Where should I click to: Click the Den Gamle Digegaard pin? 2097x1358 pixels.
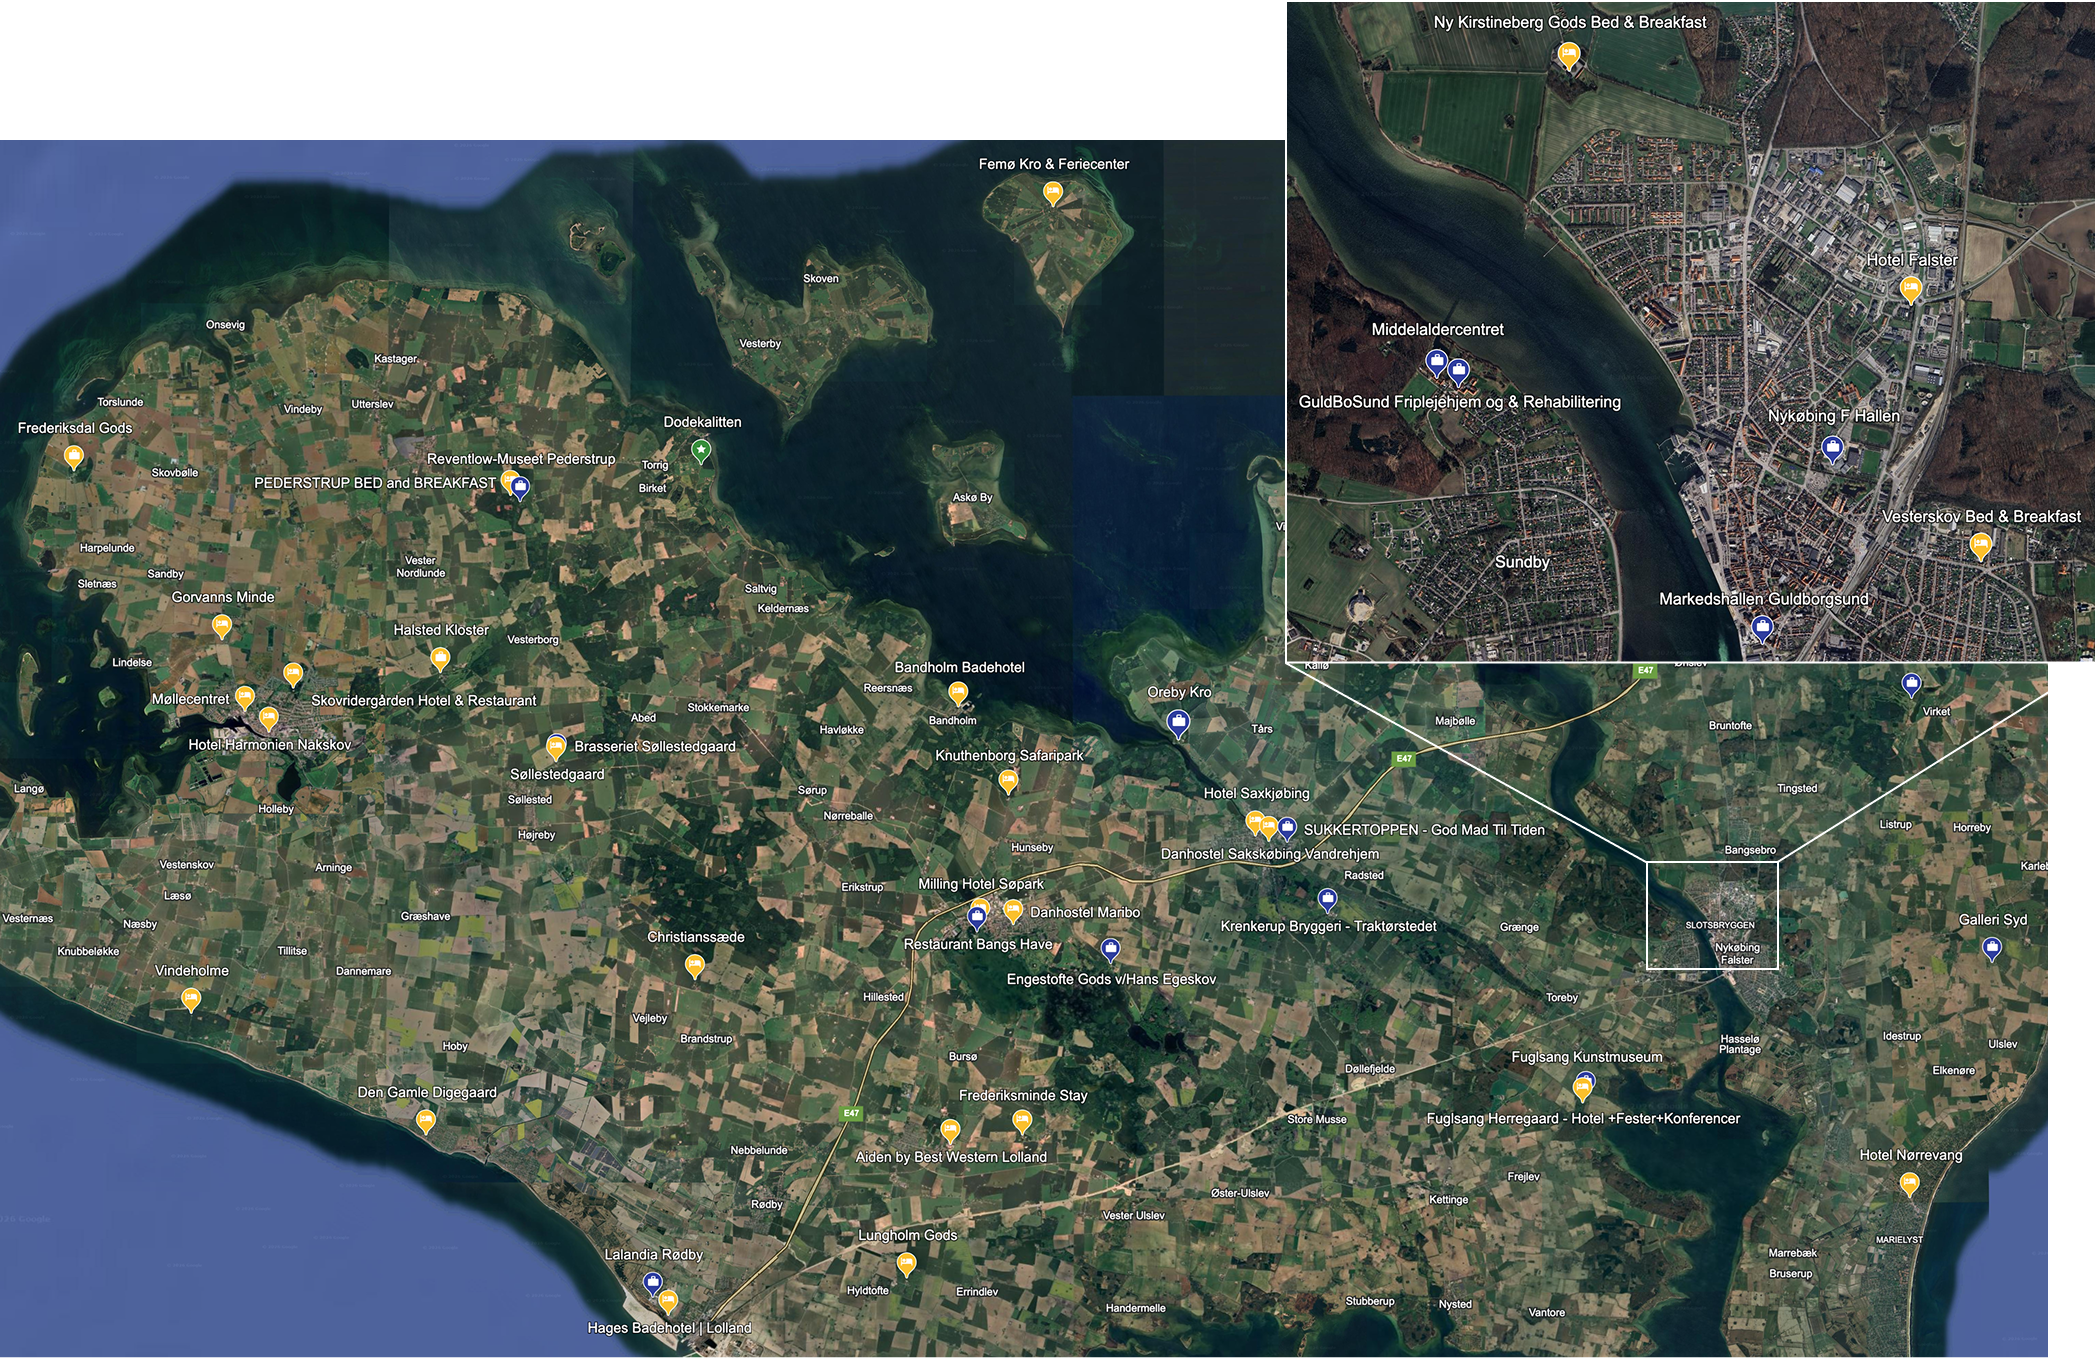426,1121
